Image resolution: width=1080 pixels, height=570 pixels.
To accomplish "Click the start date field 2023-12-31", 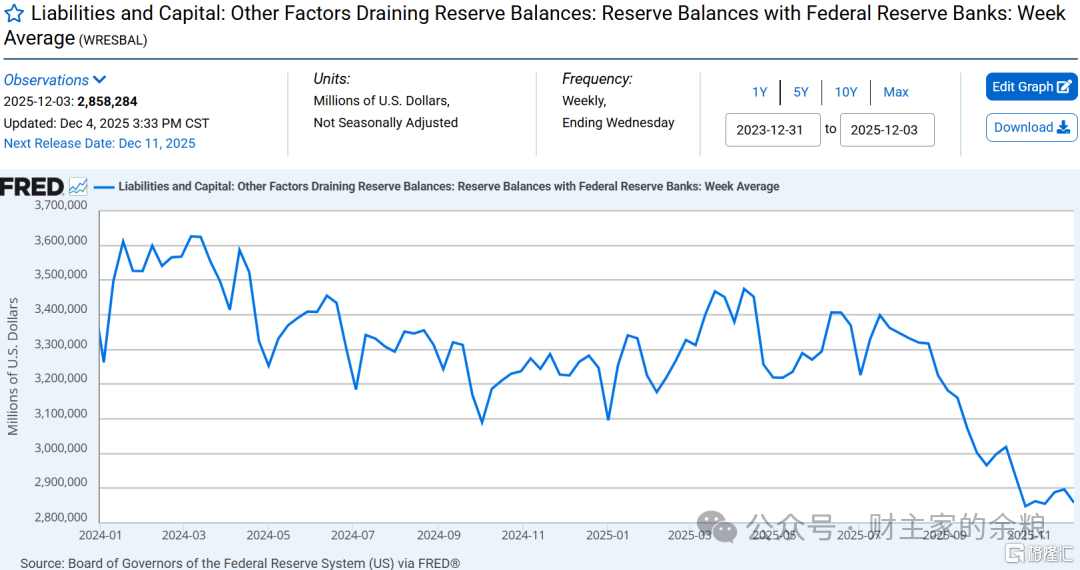I will pos(770,130).
